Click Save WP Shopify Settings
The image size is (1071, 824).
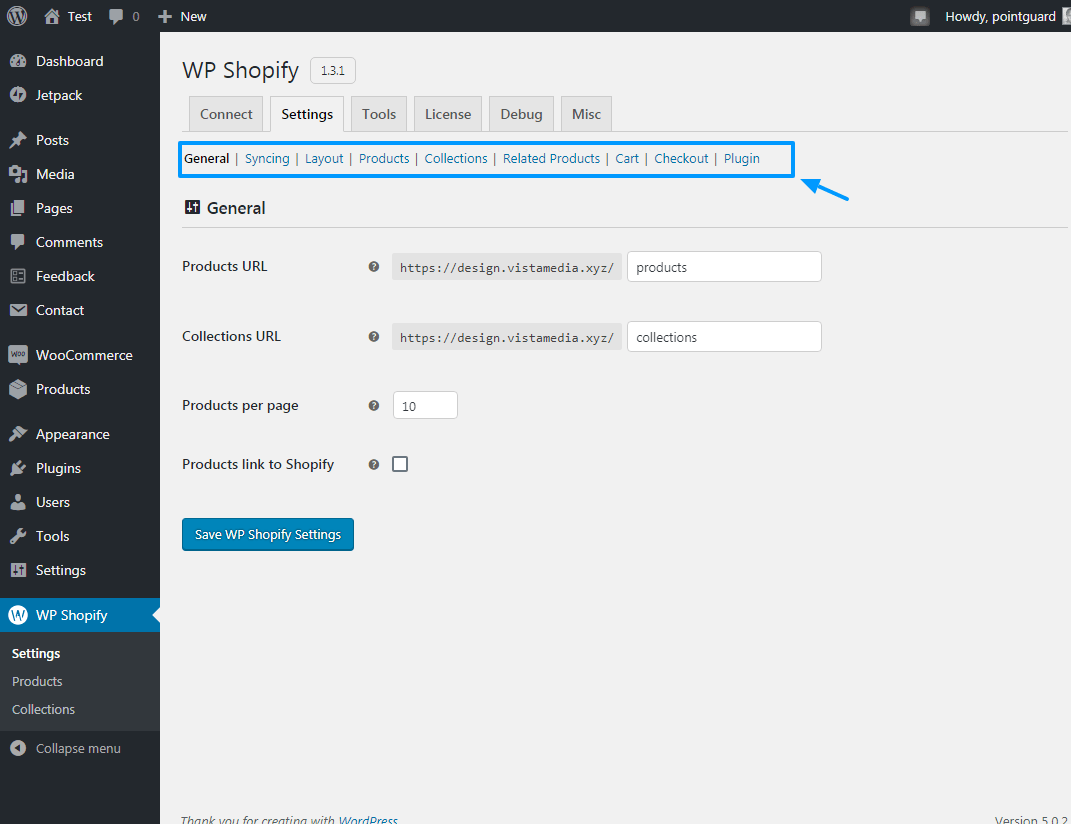tap(267, 534)
